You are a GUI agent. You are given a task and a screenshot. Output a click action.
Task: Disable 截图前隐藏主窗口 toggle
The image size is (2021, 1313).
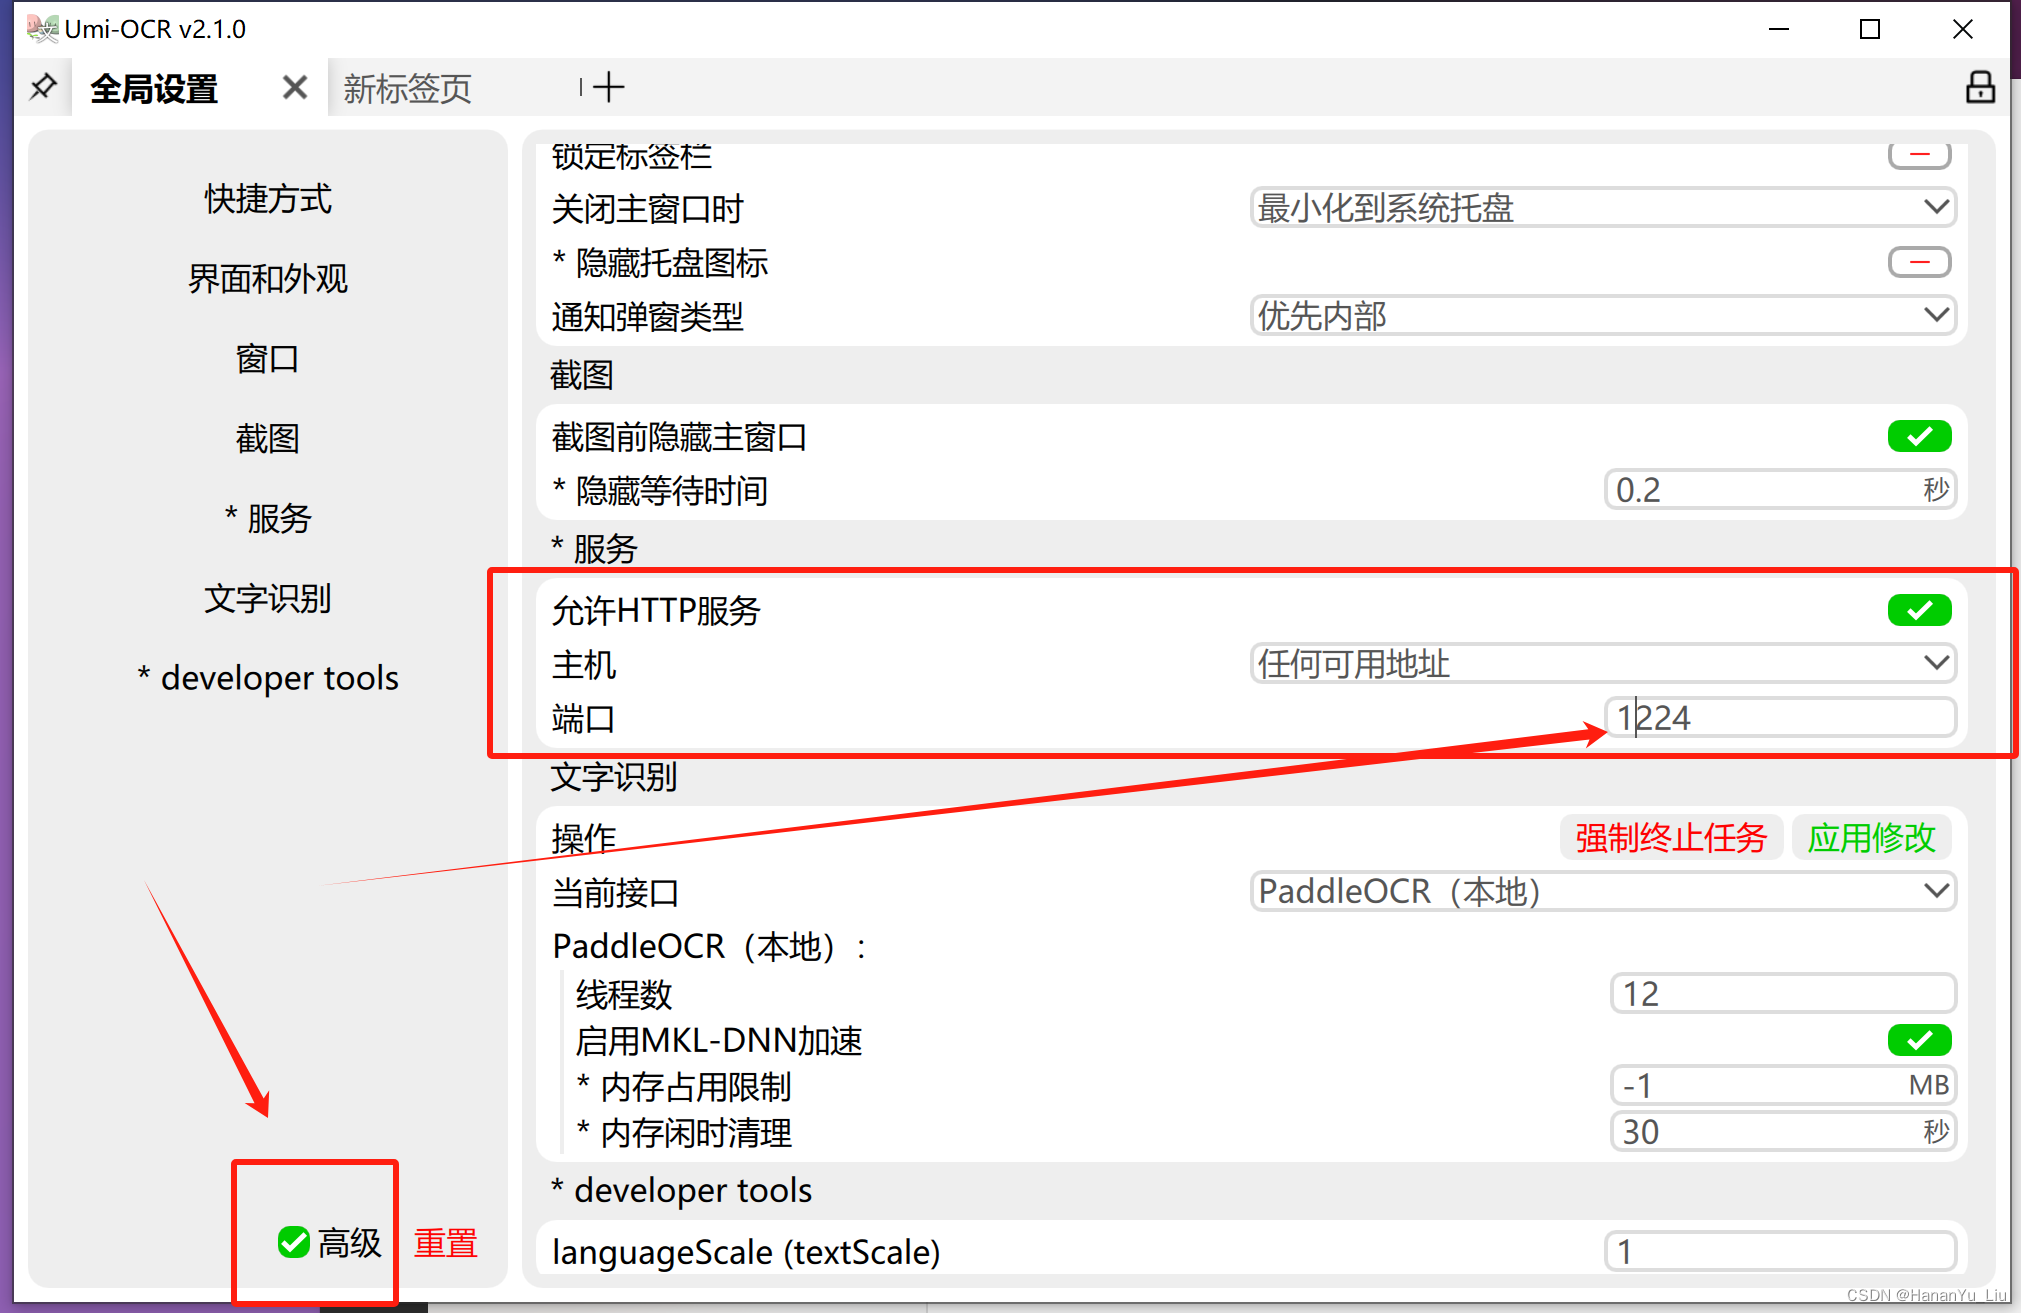pos(1918,436)
